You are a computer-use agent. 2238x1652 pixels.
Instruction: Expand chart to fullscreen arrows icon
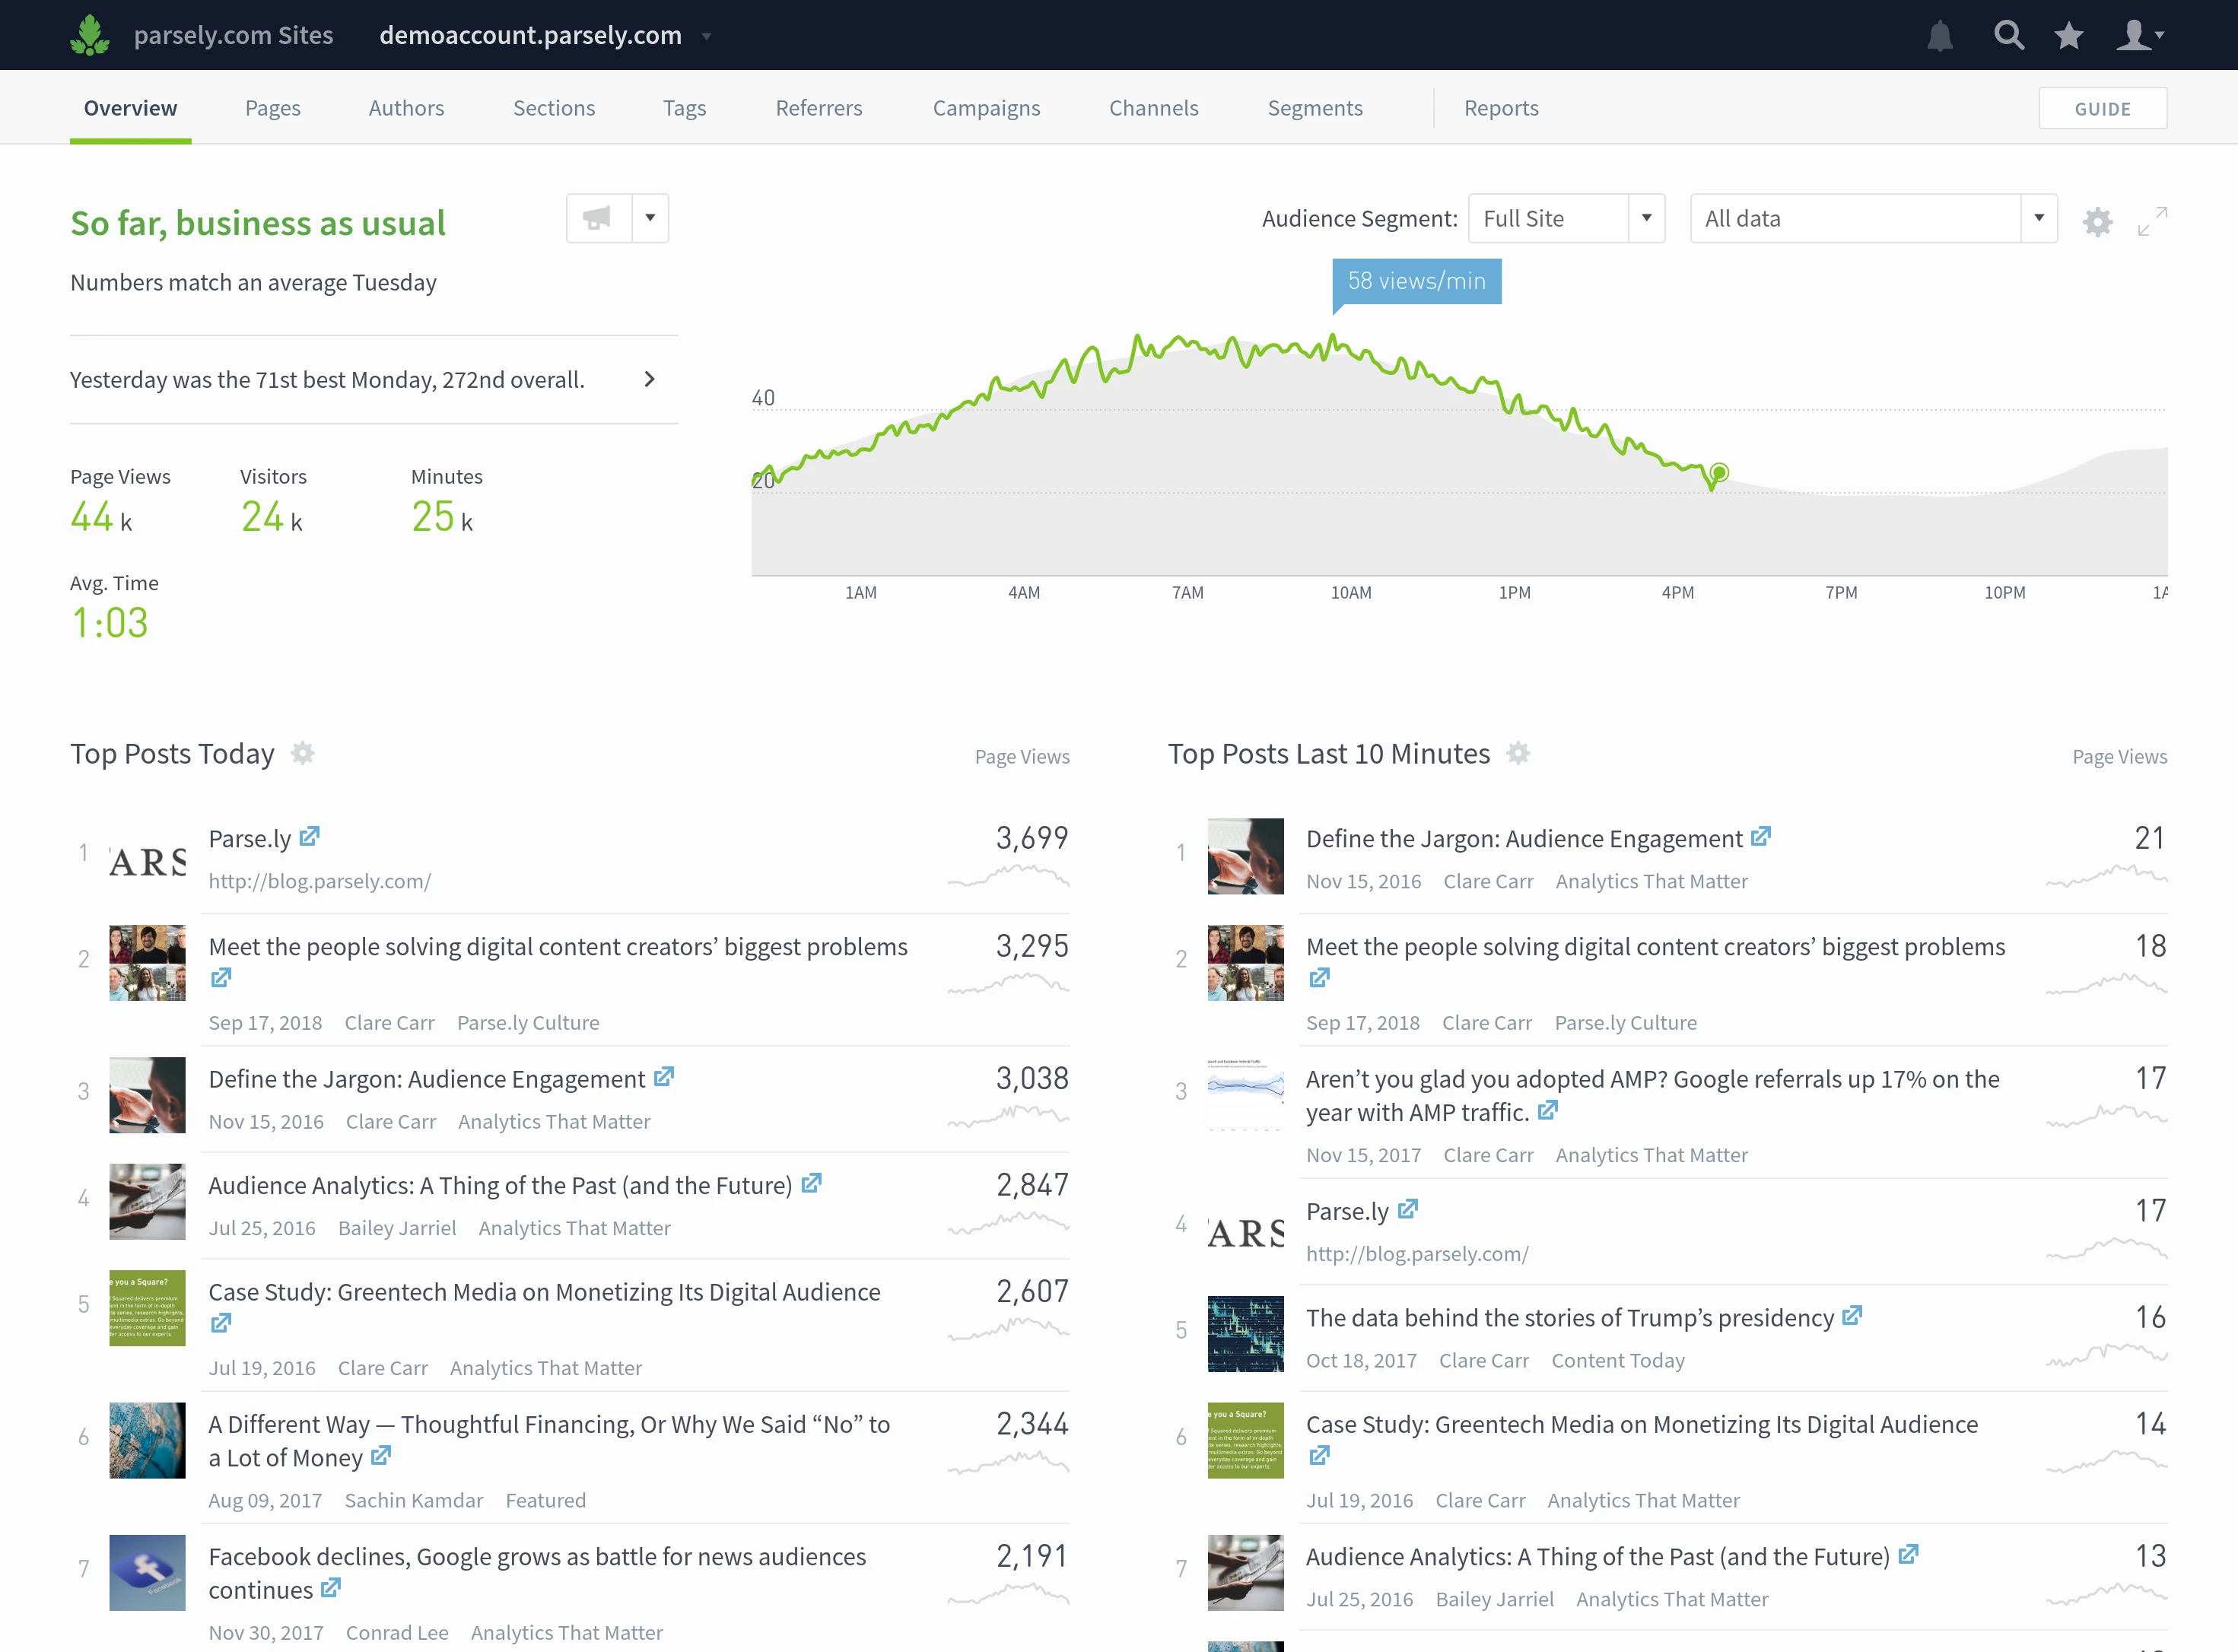(2152, 221)
